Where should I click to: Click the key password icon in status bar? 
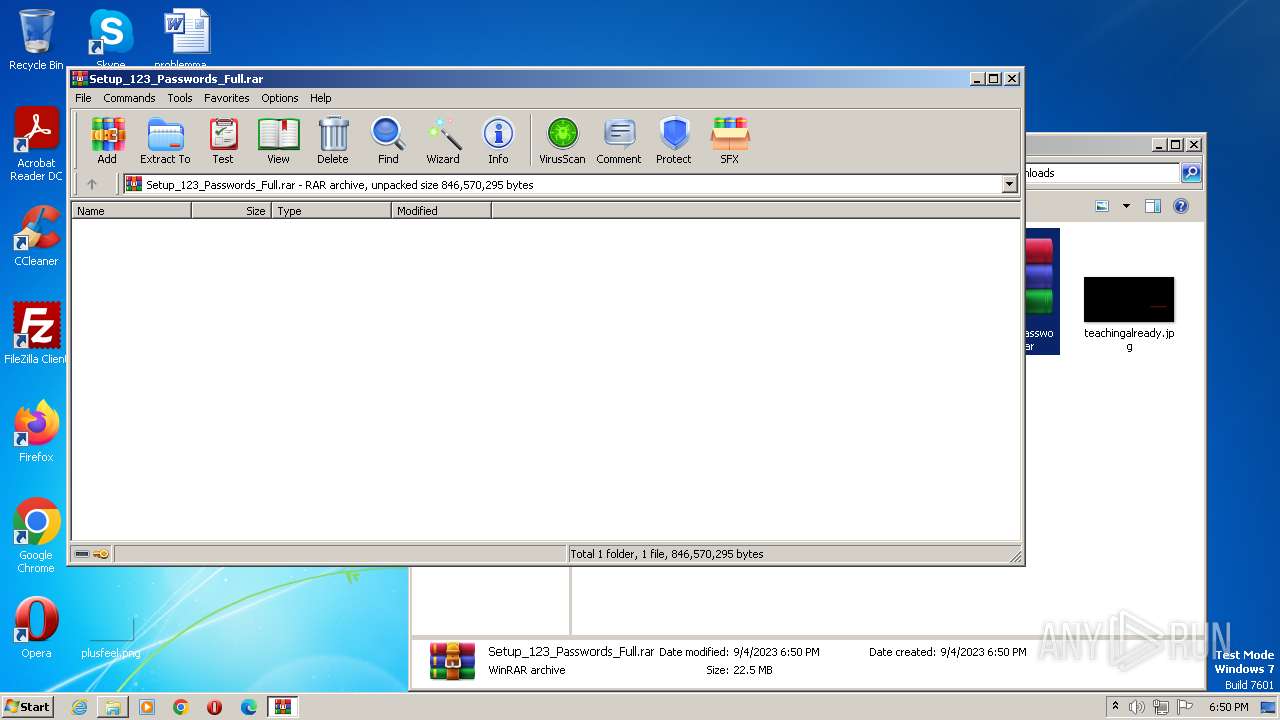pos(101,554)
